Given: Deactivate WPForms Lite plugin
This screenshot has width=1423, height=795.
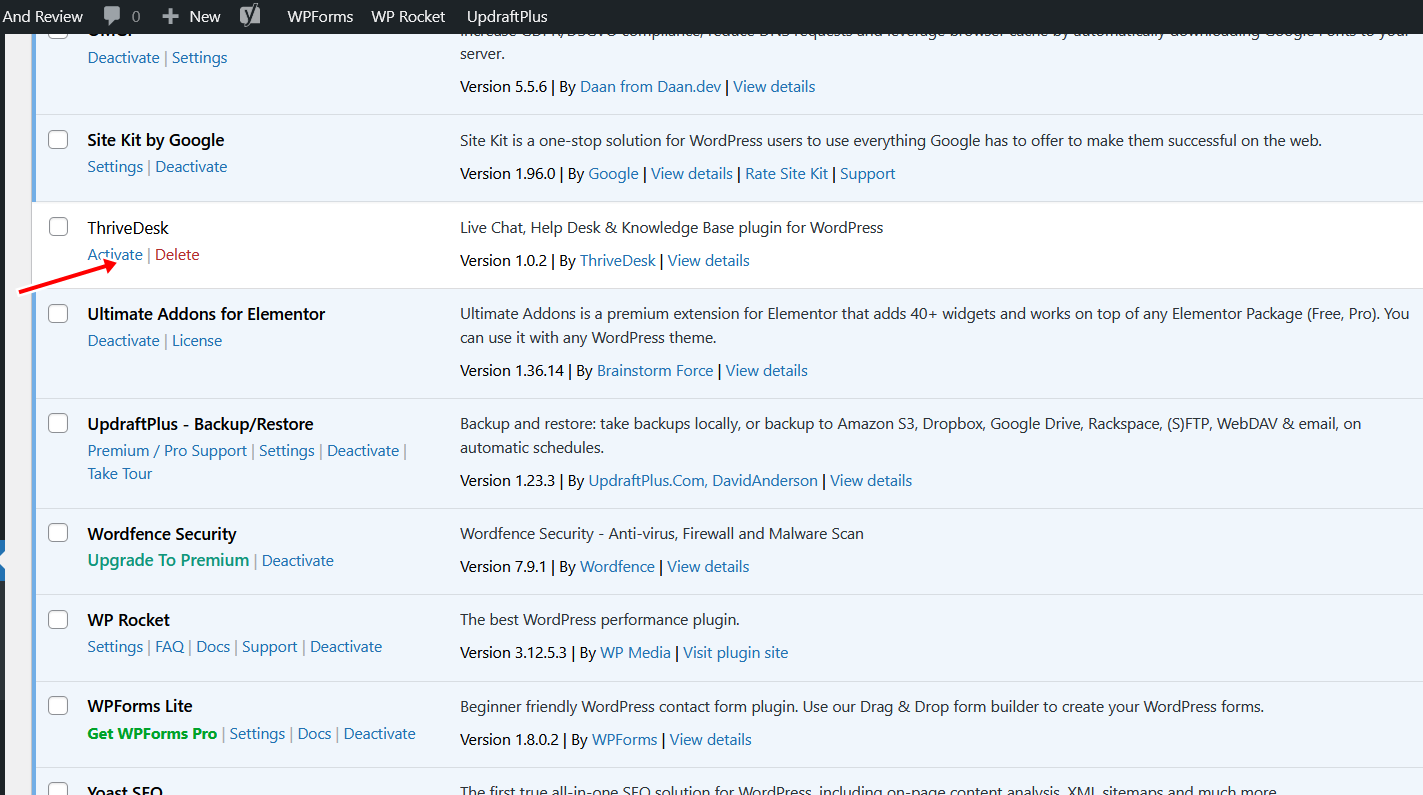Looking at the screenshot, I should coord(380,734).
